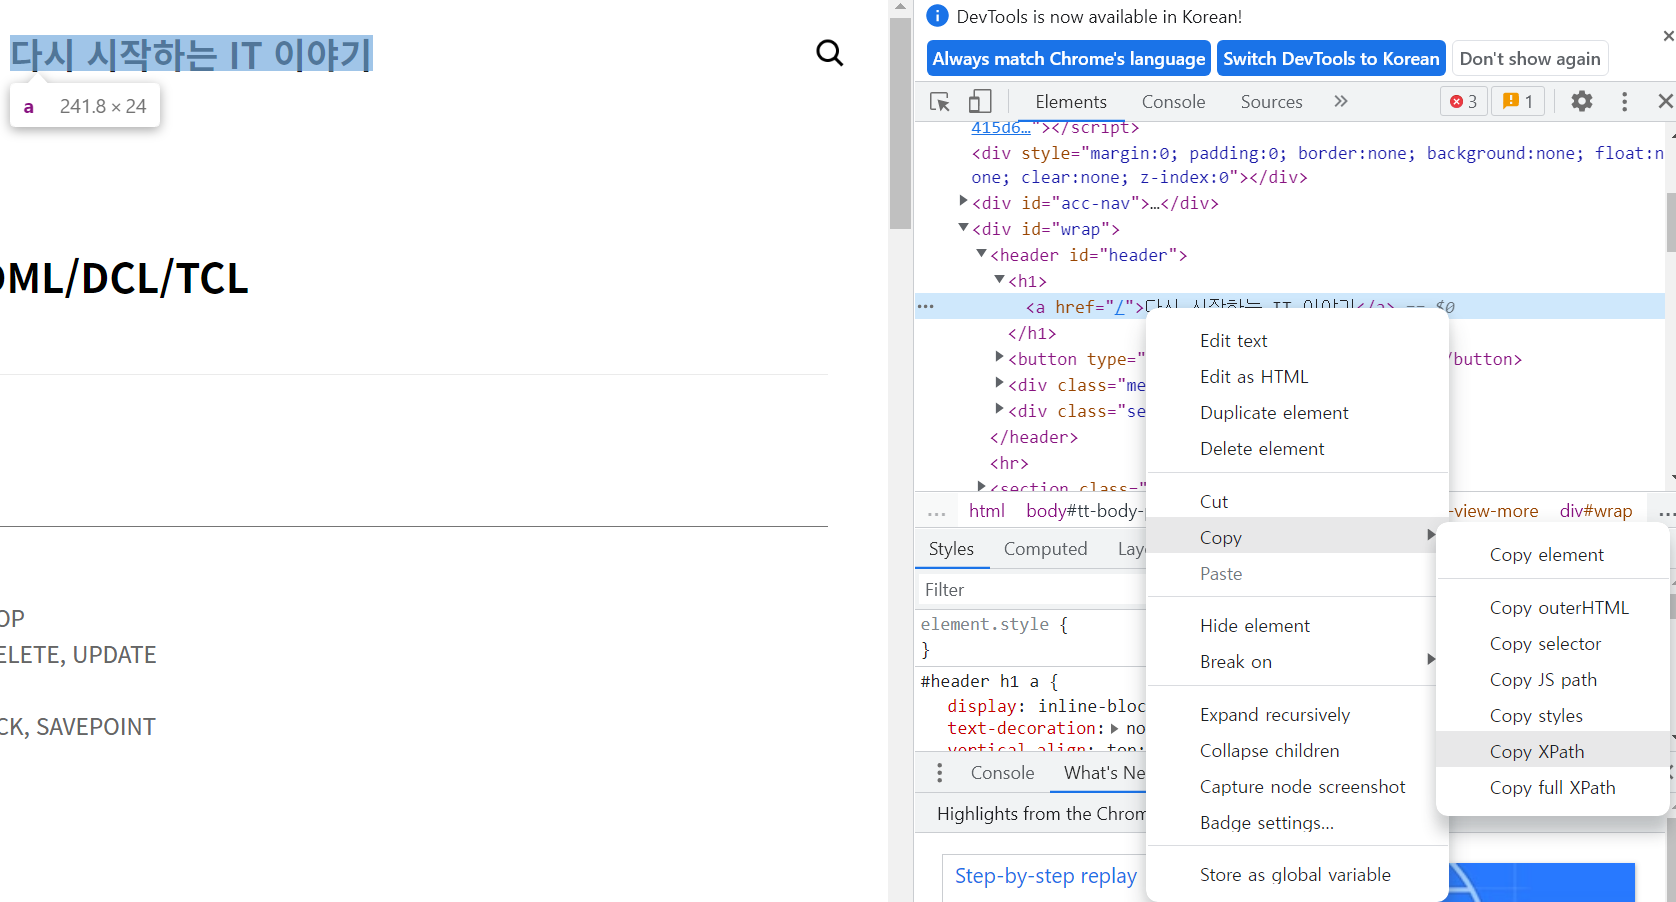Click Don't show again button
The image size is (1676, 902).
(1529, 59)
